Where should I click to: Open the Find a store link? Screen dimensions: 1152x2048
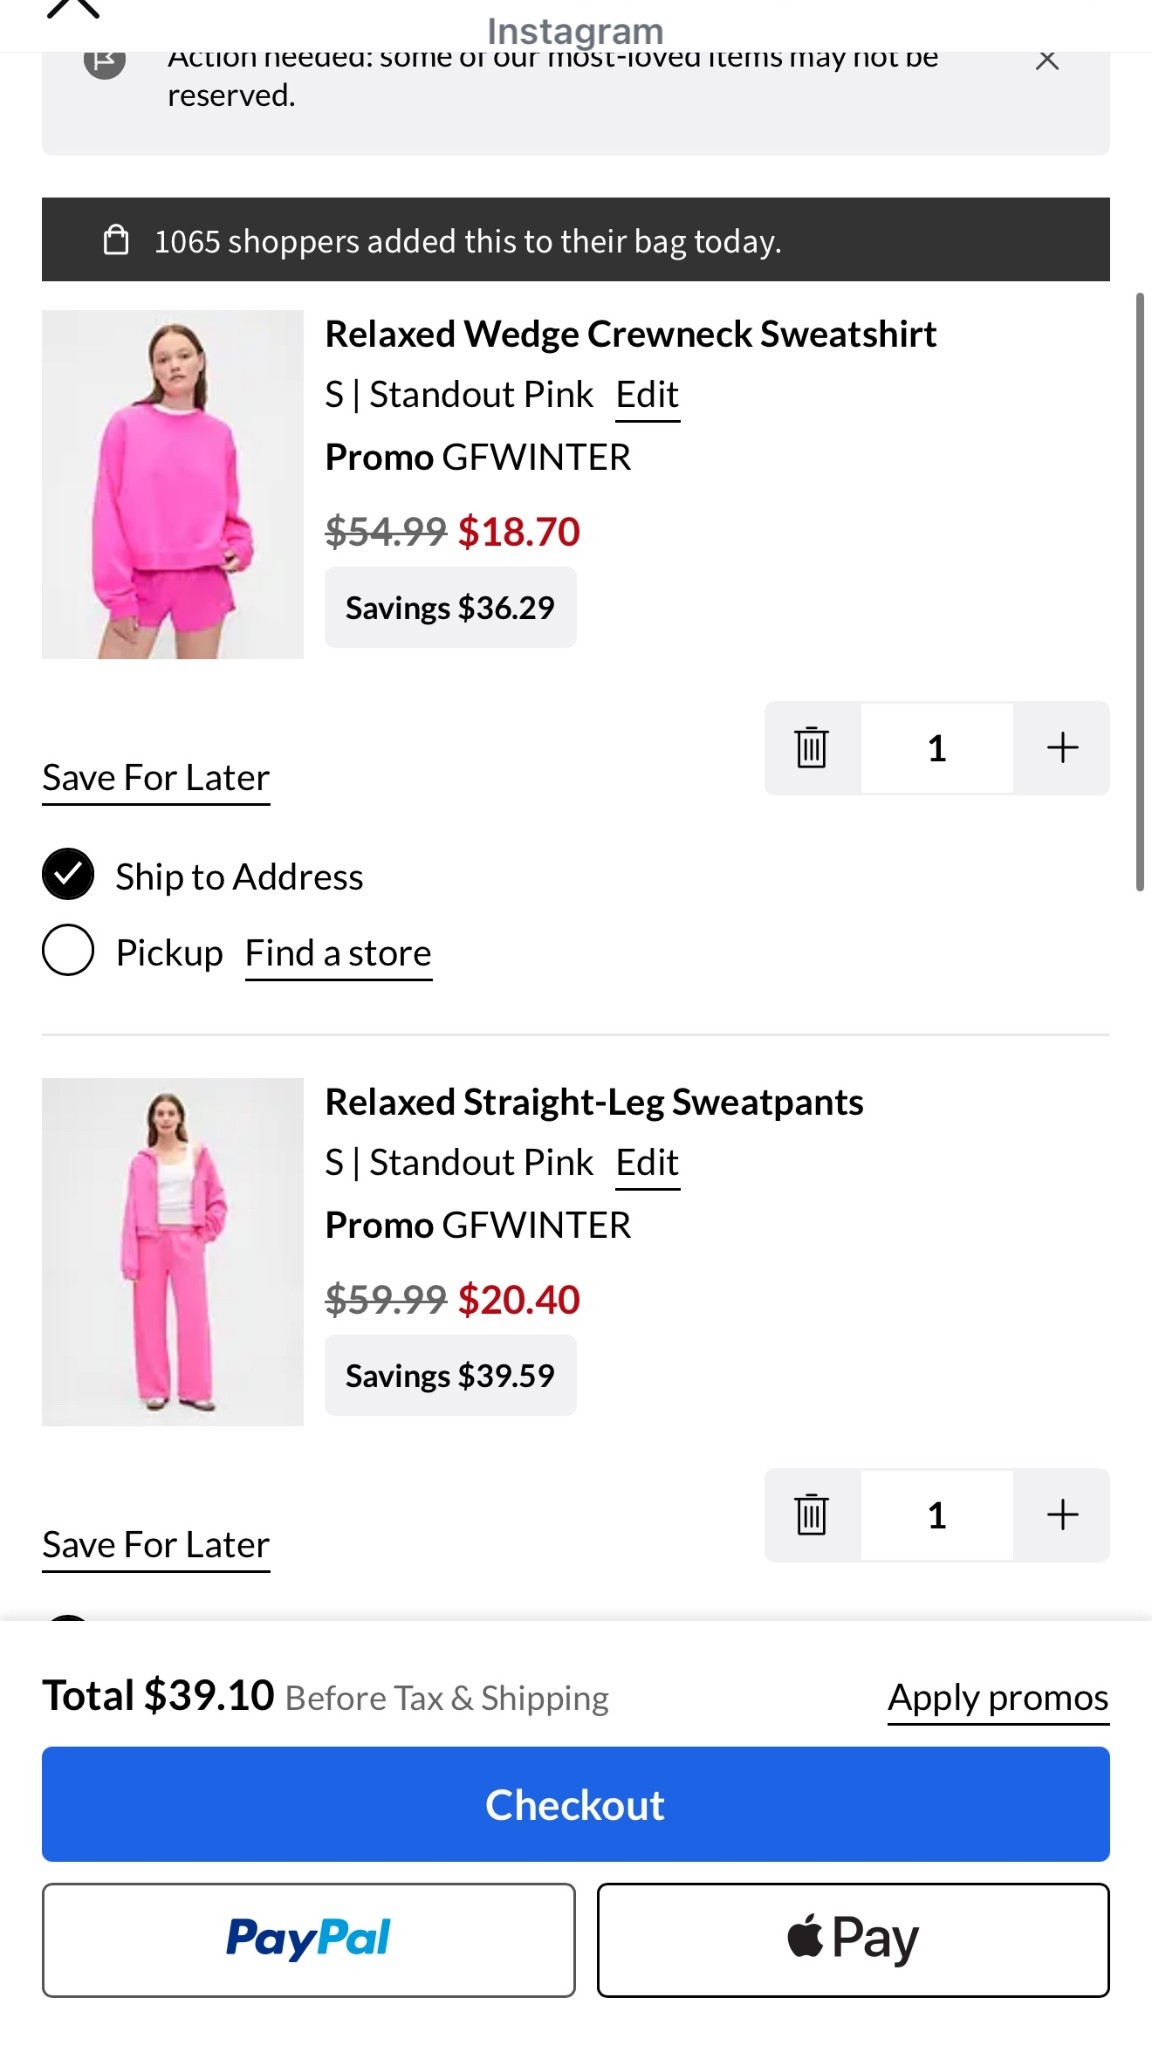(x=338, y=953)
